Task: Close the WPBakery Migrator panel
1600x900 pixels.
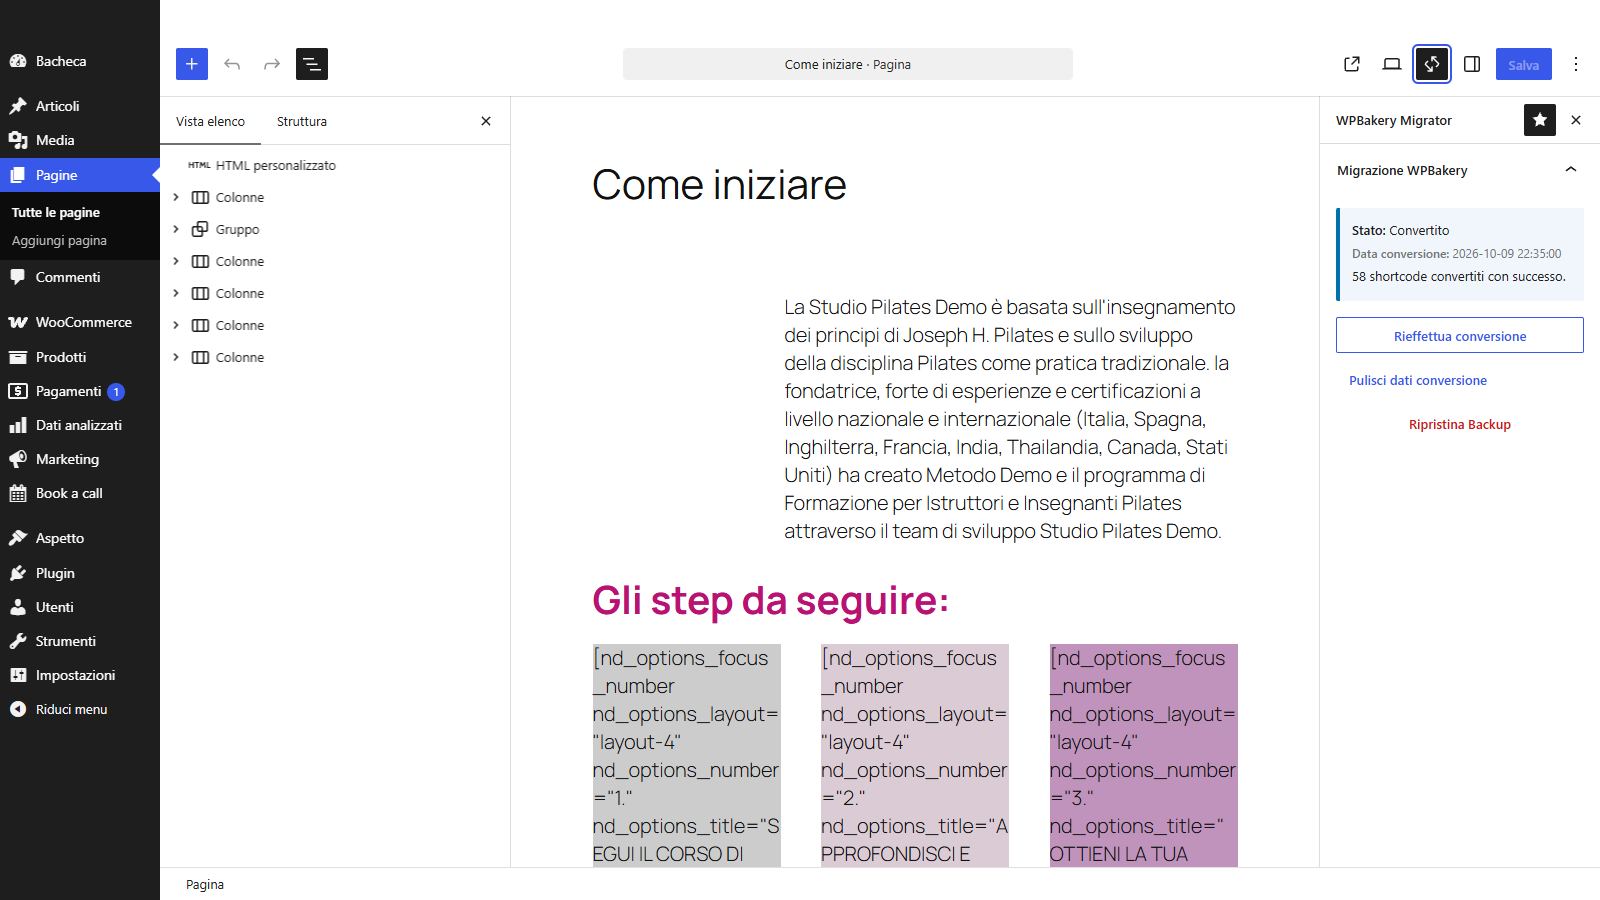Action: 1576,120
